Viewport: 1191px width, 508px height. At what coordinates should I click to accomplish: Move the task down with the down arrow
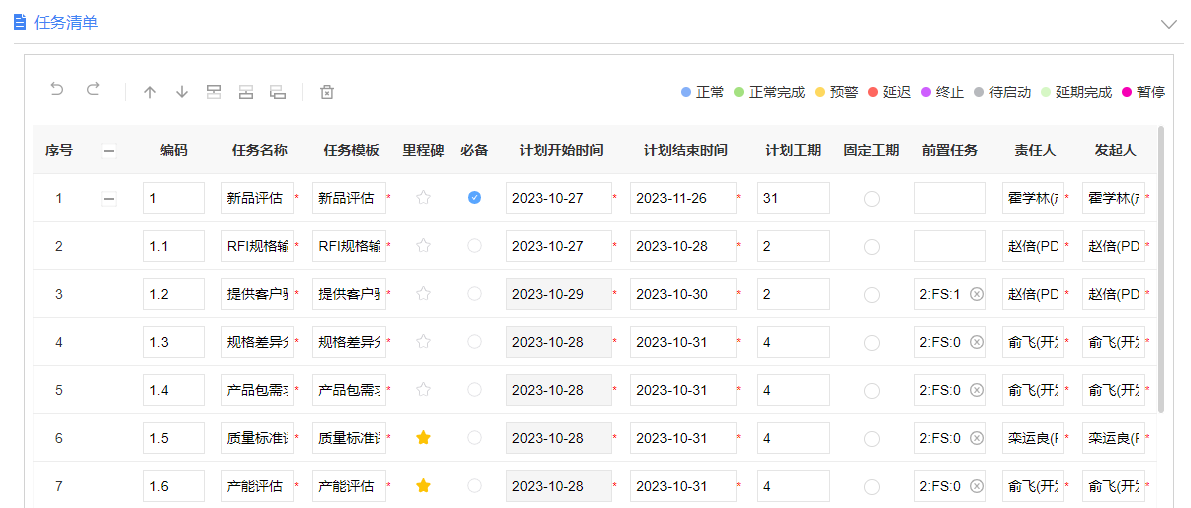(x=182, y=92)
